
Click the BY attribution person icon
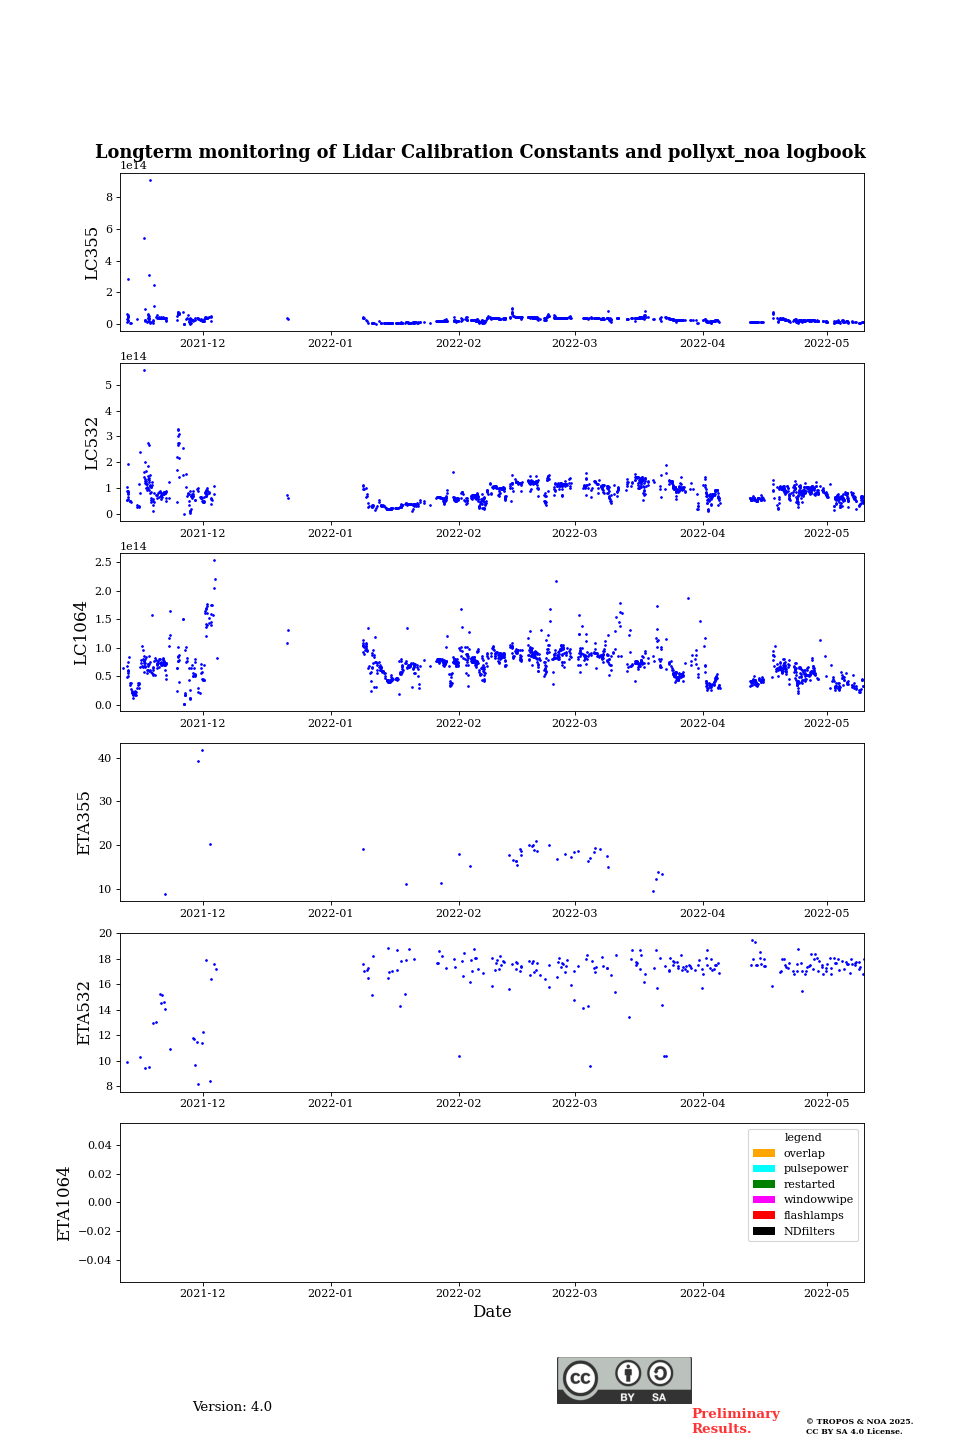pos(628,1373)
